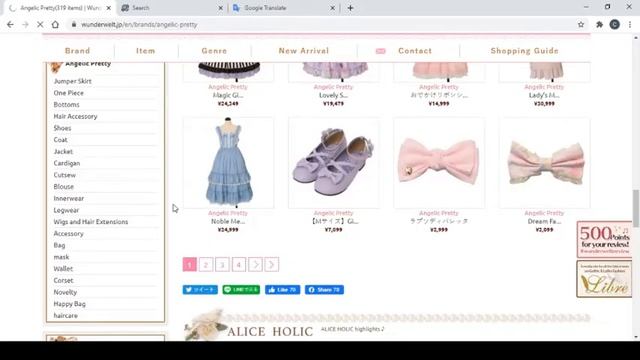Go back to the previous page

click(x=10, y=24)
